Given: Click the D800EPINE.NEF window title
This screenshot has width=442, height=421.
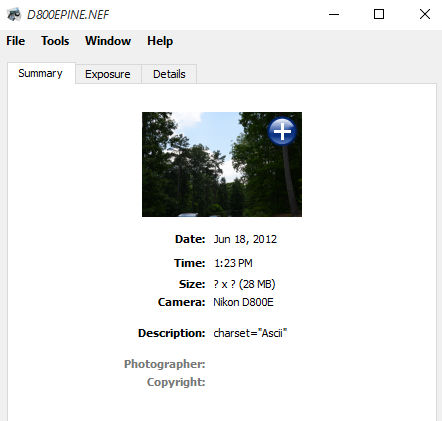Looking at the screenshot, I should point(68,15).
